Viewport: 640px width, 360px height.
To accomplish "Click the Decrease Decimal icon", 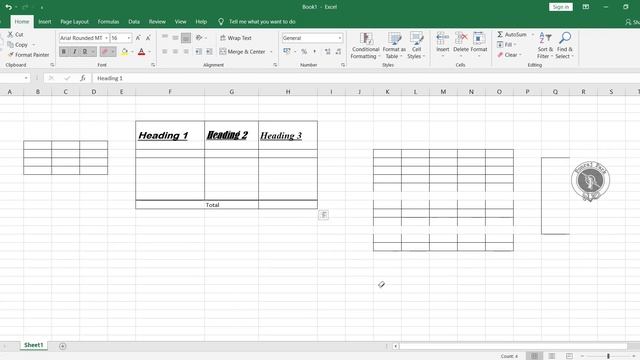I will 338,51.
